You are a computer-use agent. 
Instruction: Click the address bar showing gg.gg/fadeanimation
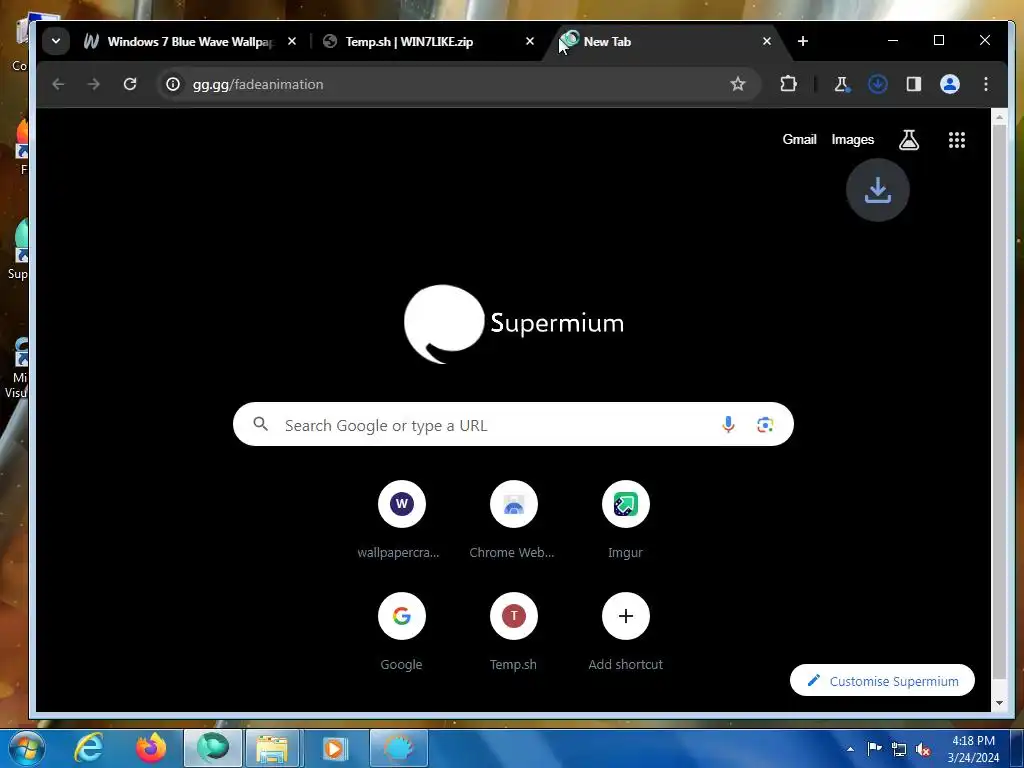[457, 84]
